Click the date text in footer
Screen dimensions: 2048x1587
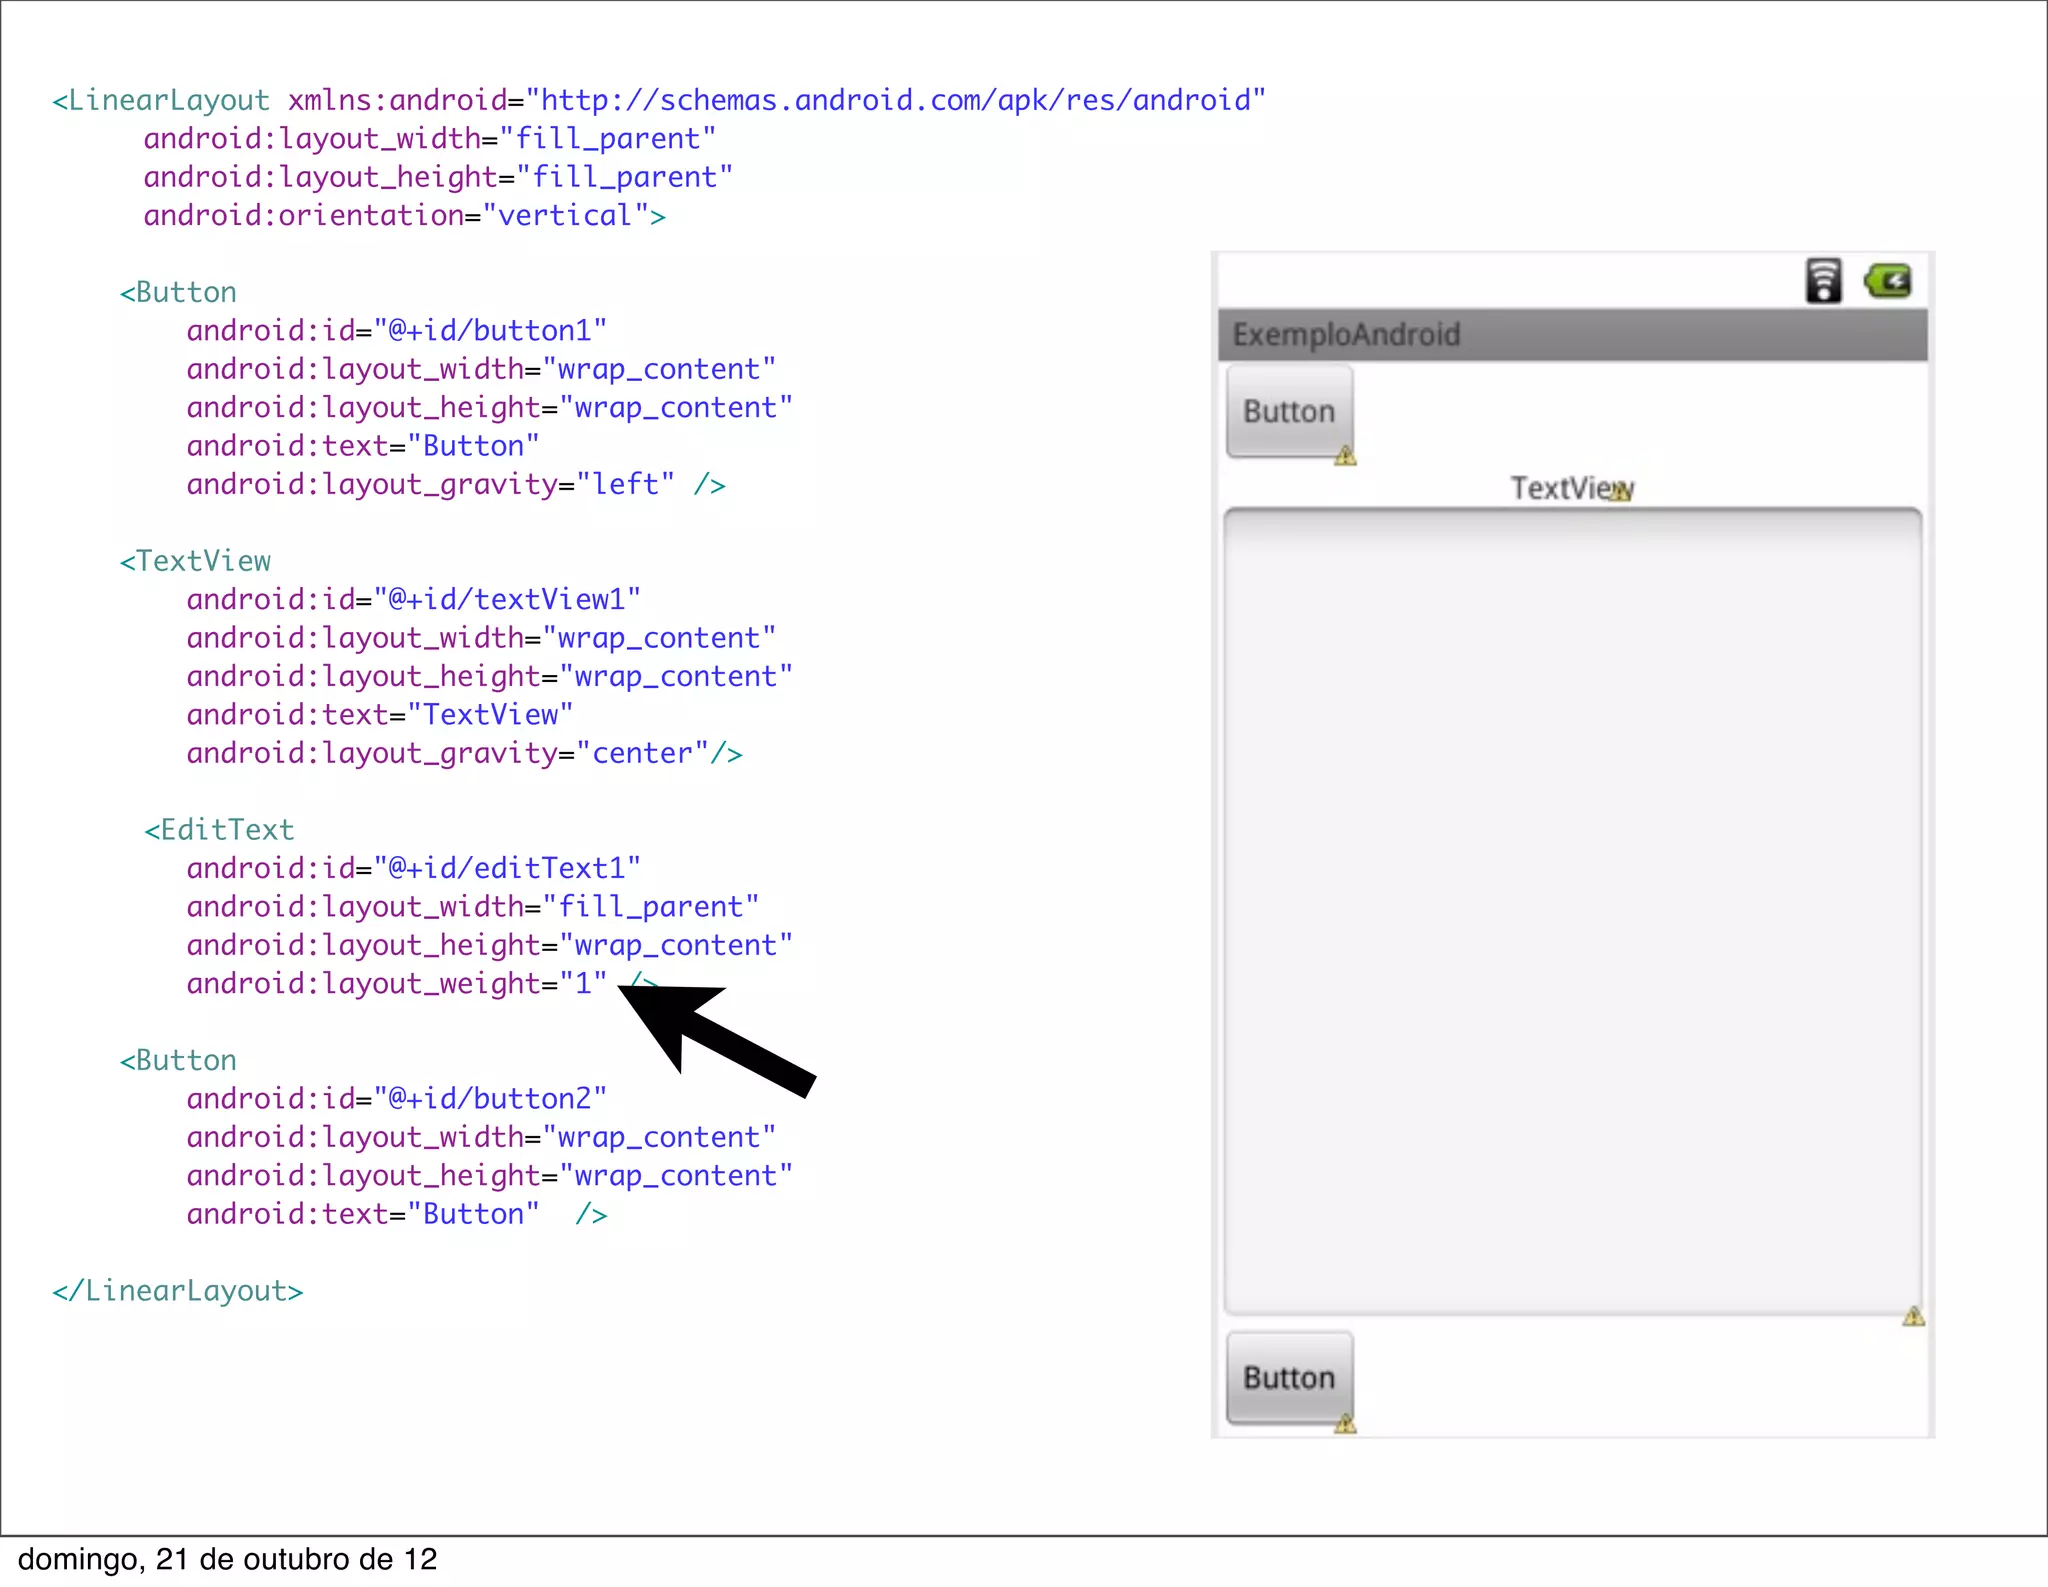pos(228,1560)
